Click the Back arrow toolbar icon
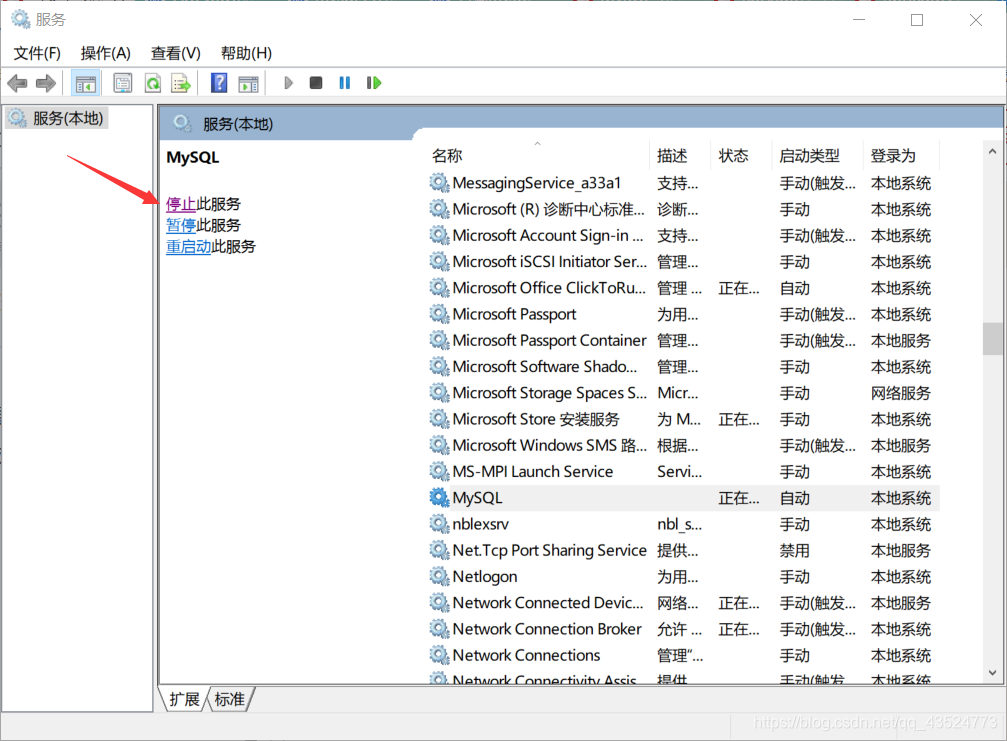The image size is (1007, 741). click(x=17, y=83)
